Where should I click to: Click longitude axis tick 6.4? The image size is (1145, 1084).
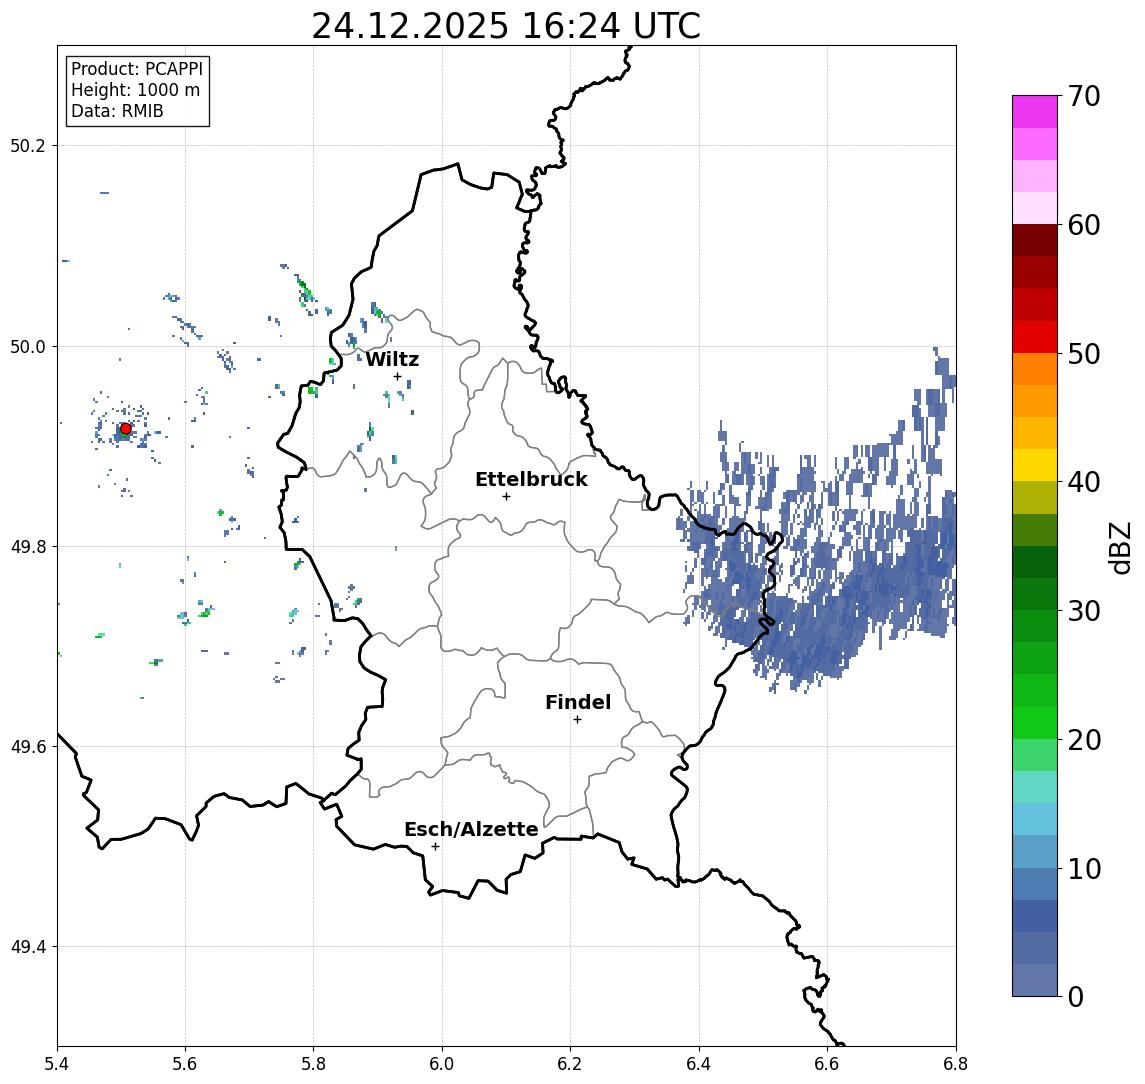pyautogui.click(x=699, y=1064)
